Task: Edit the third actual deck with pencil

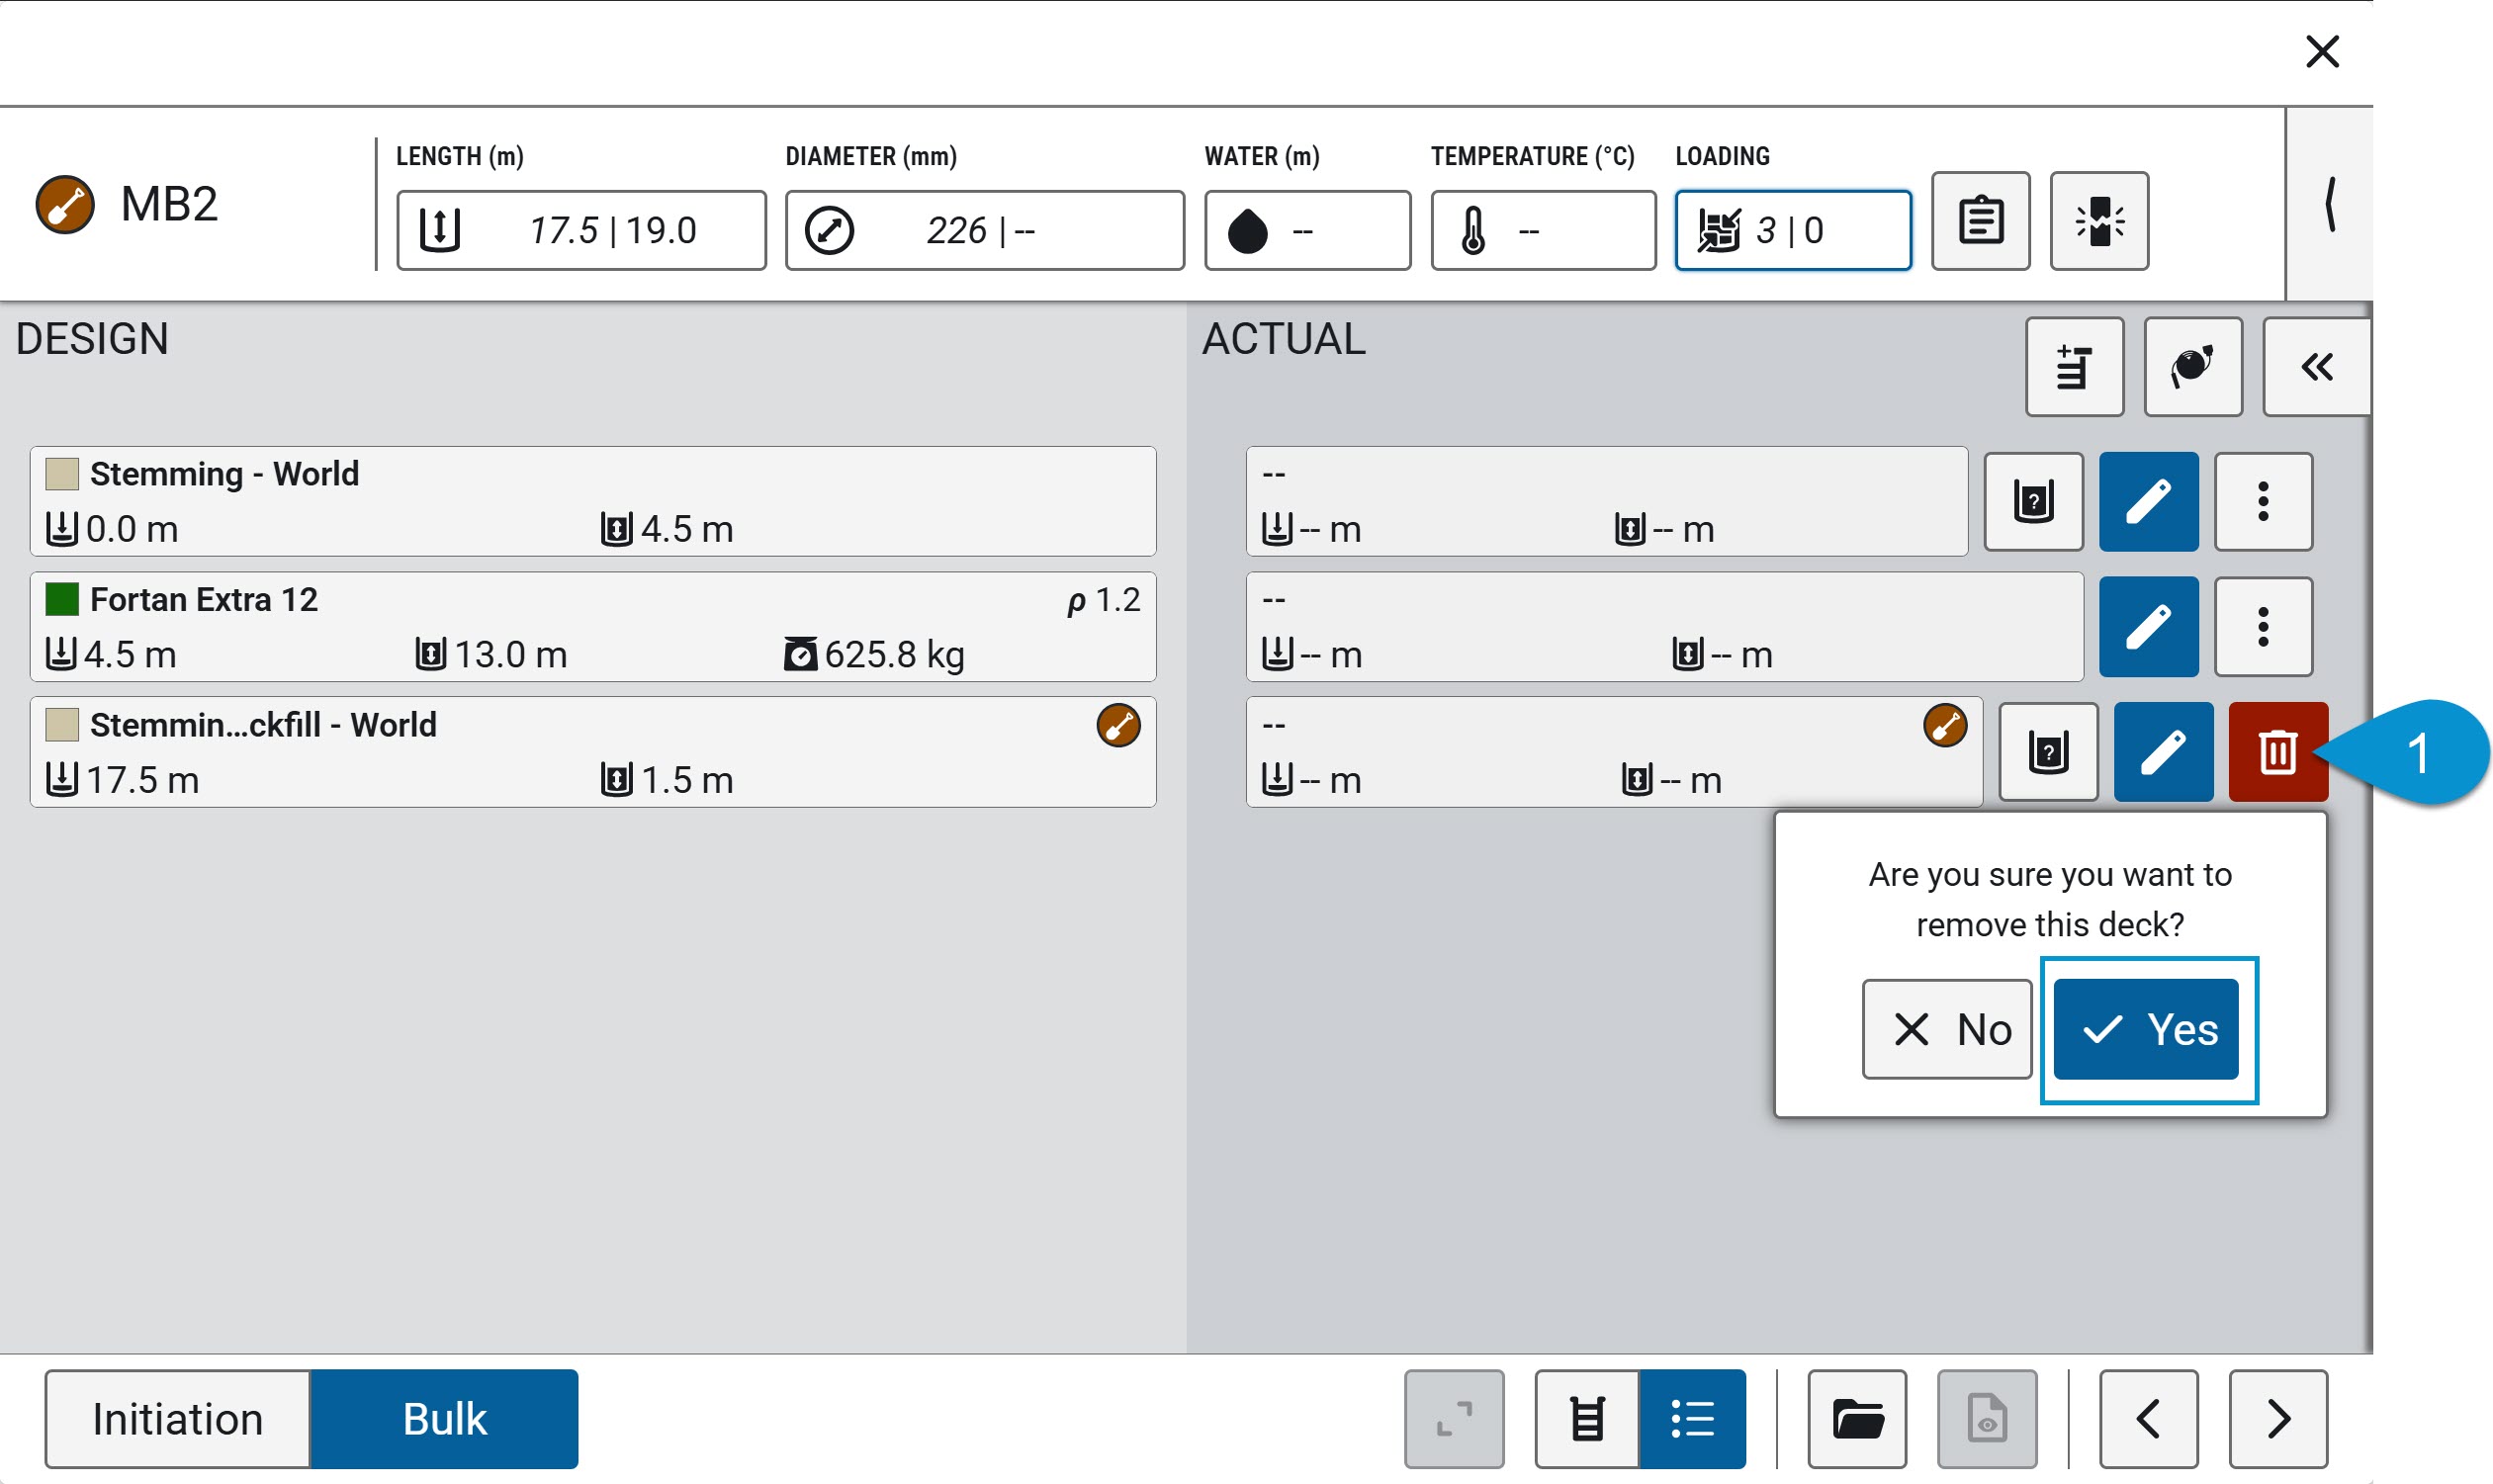Action: click(x=2163, y=752)
